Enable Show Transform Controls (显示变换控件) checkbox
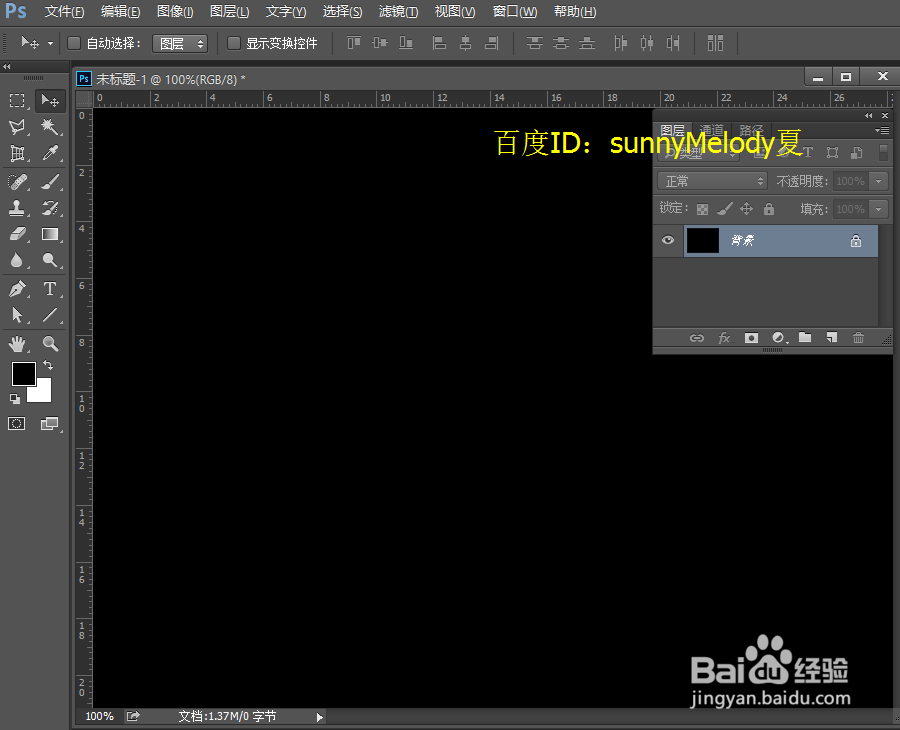 (234, 43)
